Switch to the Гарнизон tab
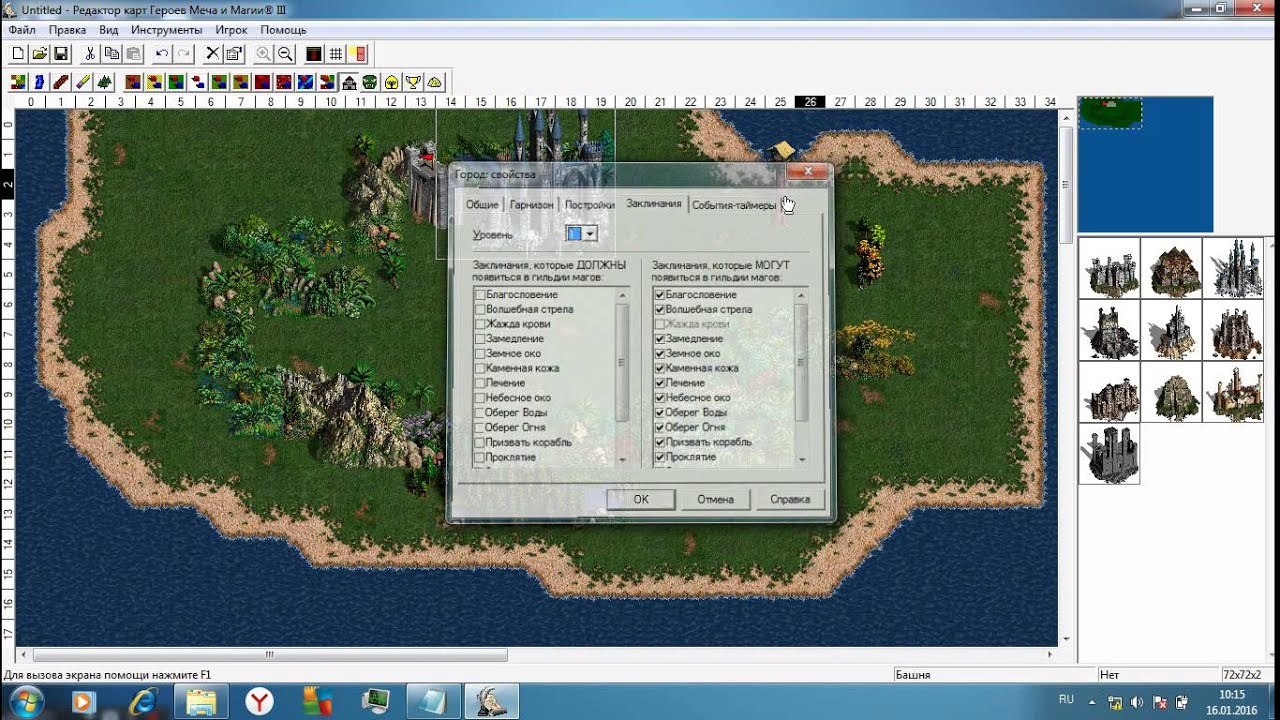This screenshot has width=1280, height=720. pyautogui.click(x=531, y=205)
